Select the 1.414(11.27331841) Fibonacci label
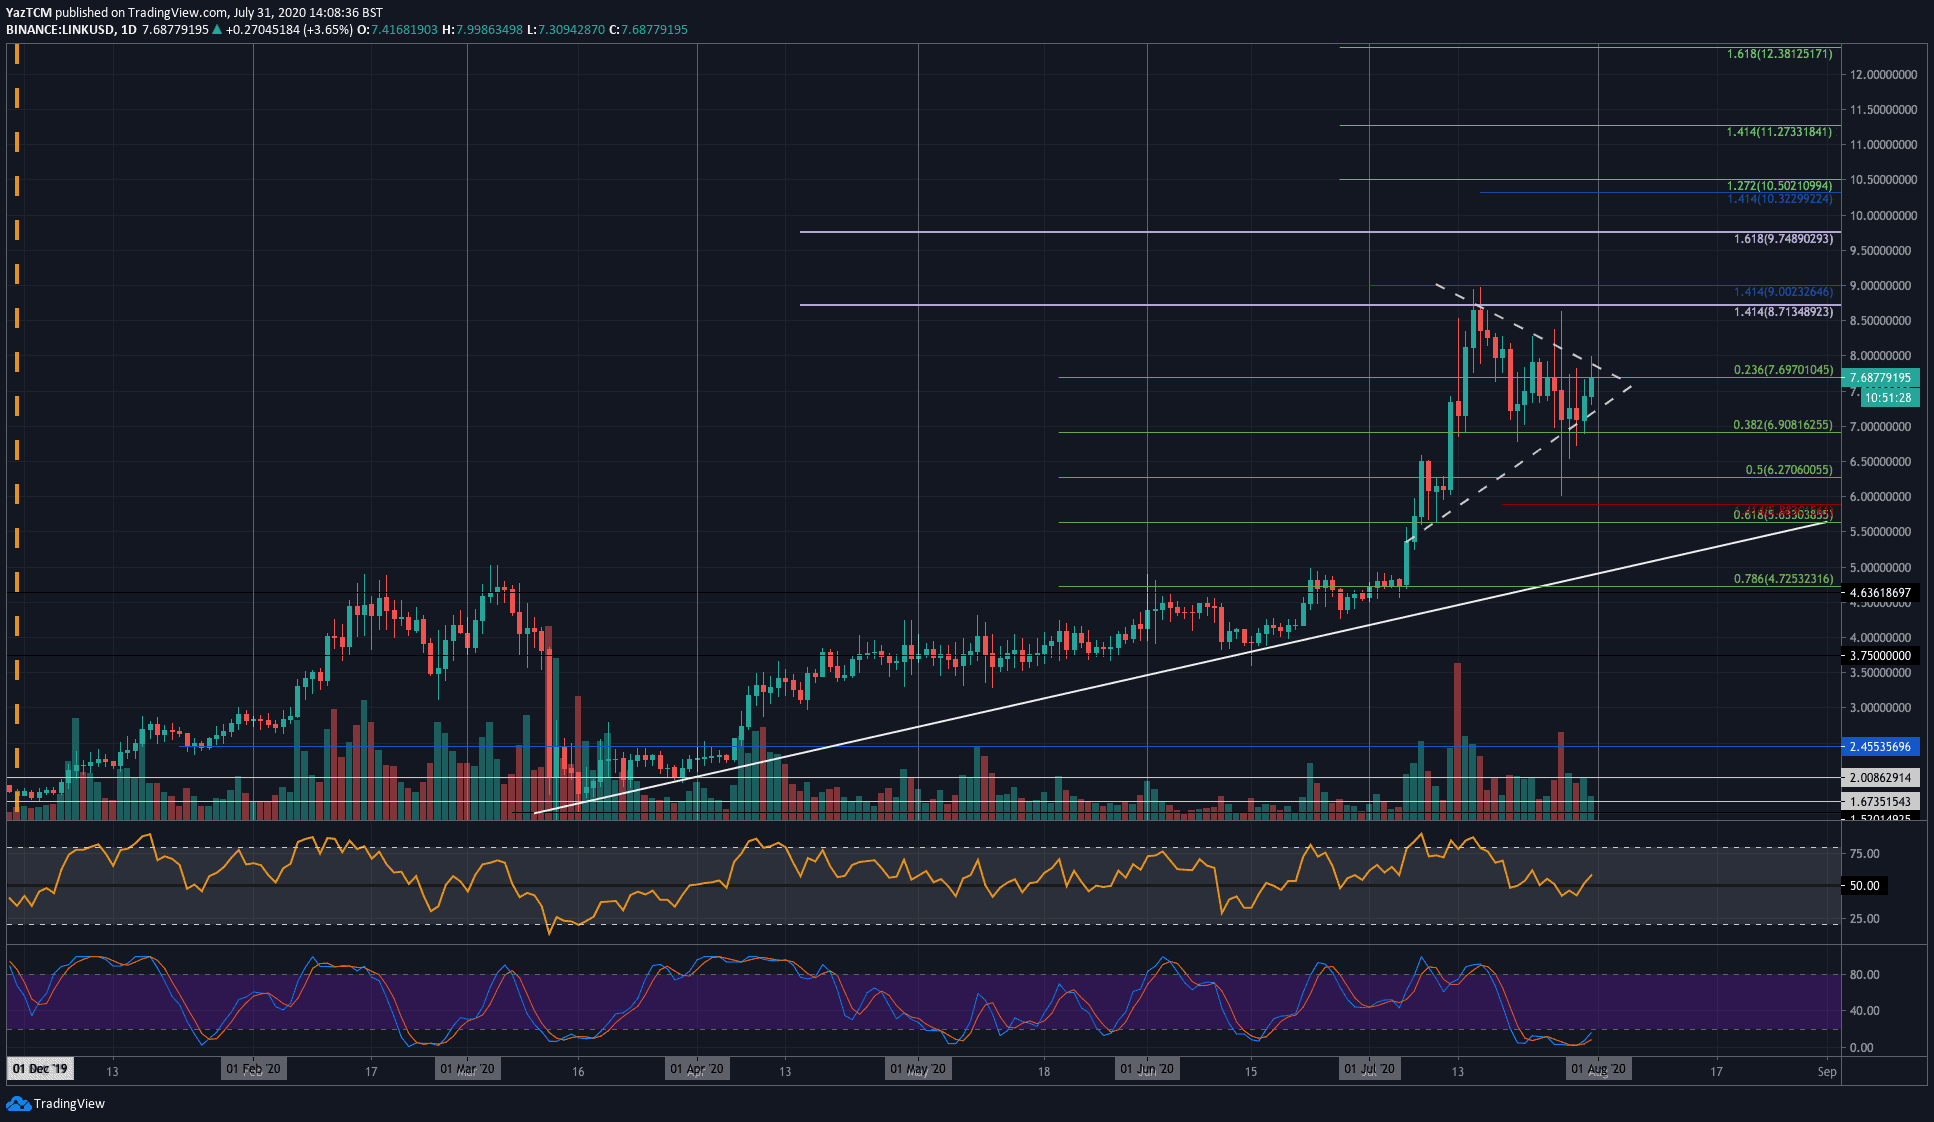Viewport: 1934px width, 1122px height. coord(1779,132)
